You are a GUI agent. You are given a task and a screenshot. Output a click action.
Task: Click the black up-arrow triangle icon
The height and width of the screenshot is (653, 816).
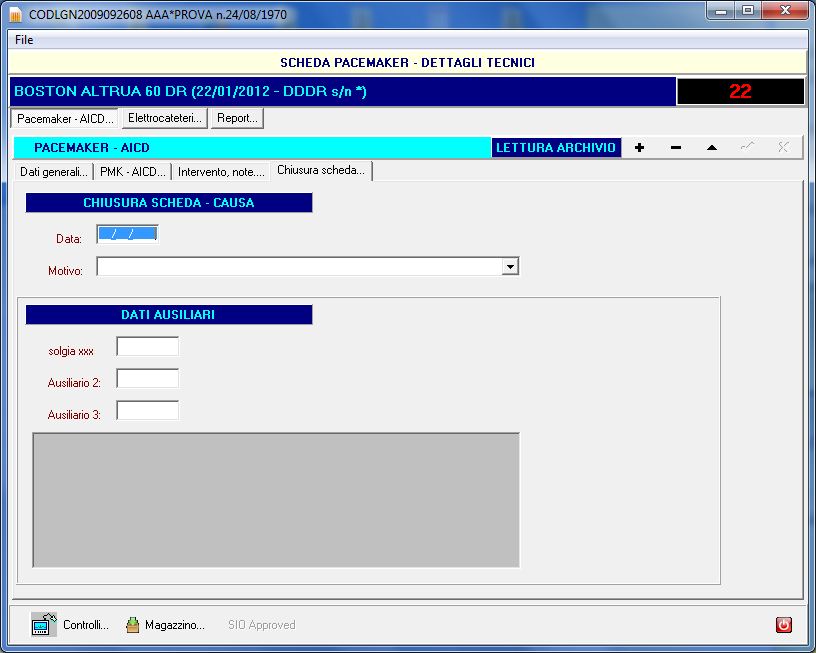(x=712, y=148)
